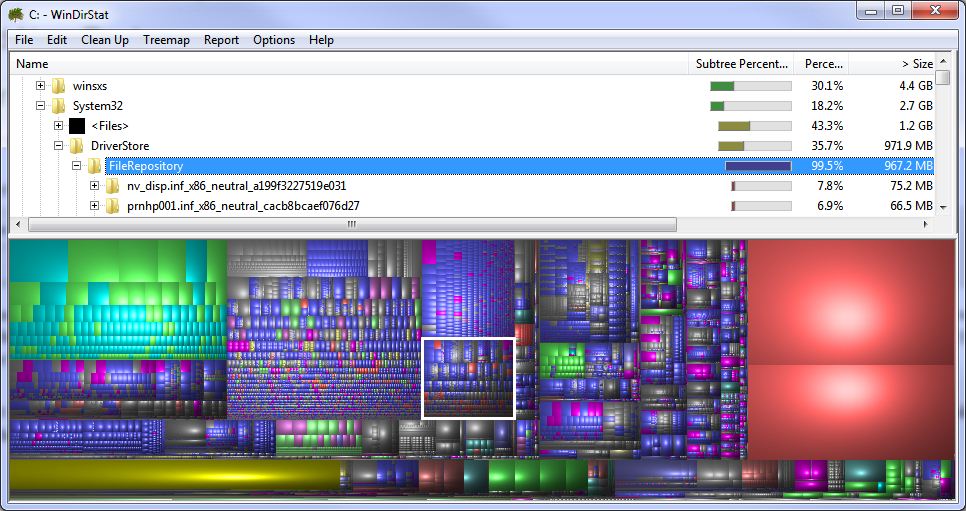Click the large red block in treemap
Viewport: 966px width, 511px height.
(851, 302)
